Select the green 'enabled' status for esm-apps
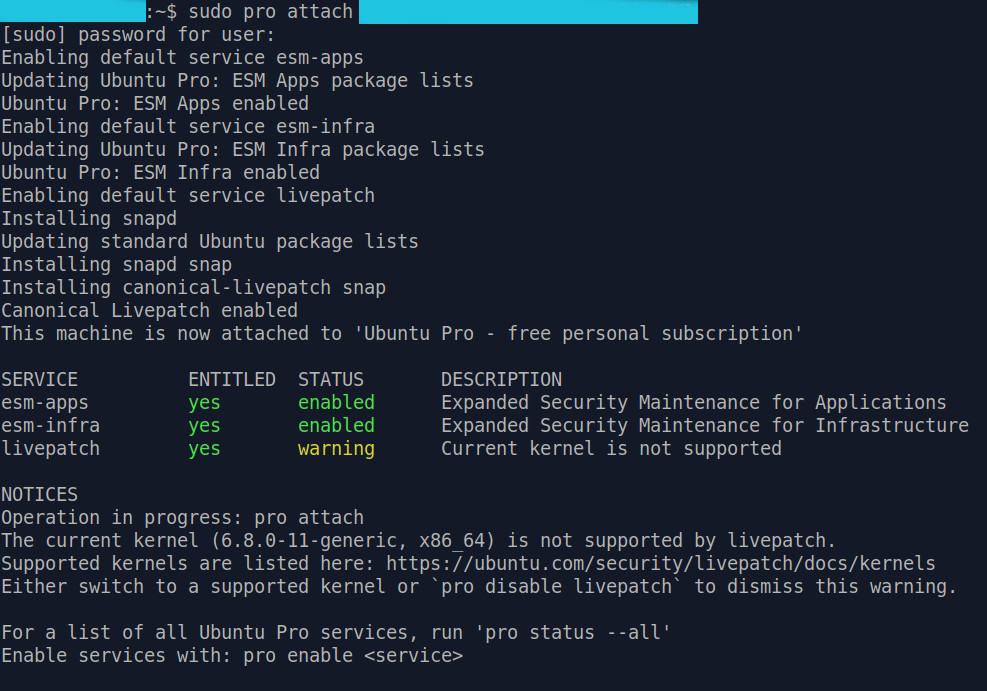The width and height of the screenshot is (987, 691). pyautogui.click(x=336, y=403)
